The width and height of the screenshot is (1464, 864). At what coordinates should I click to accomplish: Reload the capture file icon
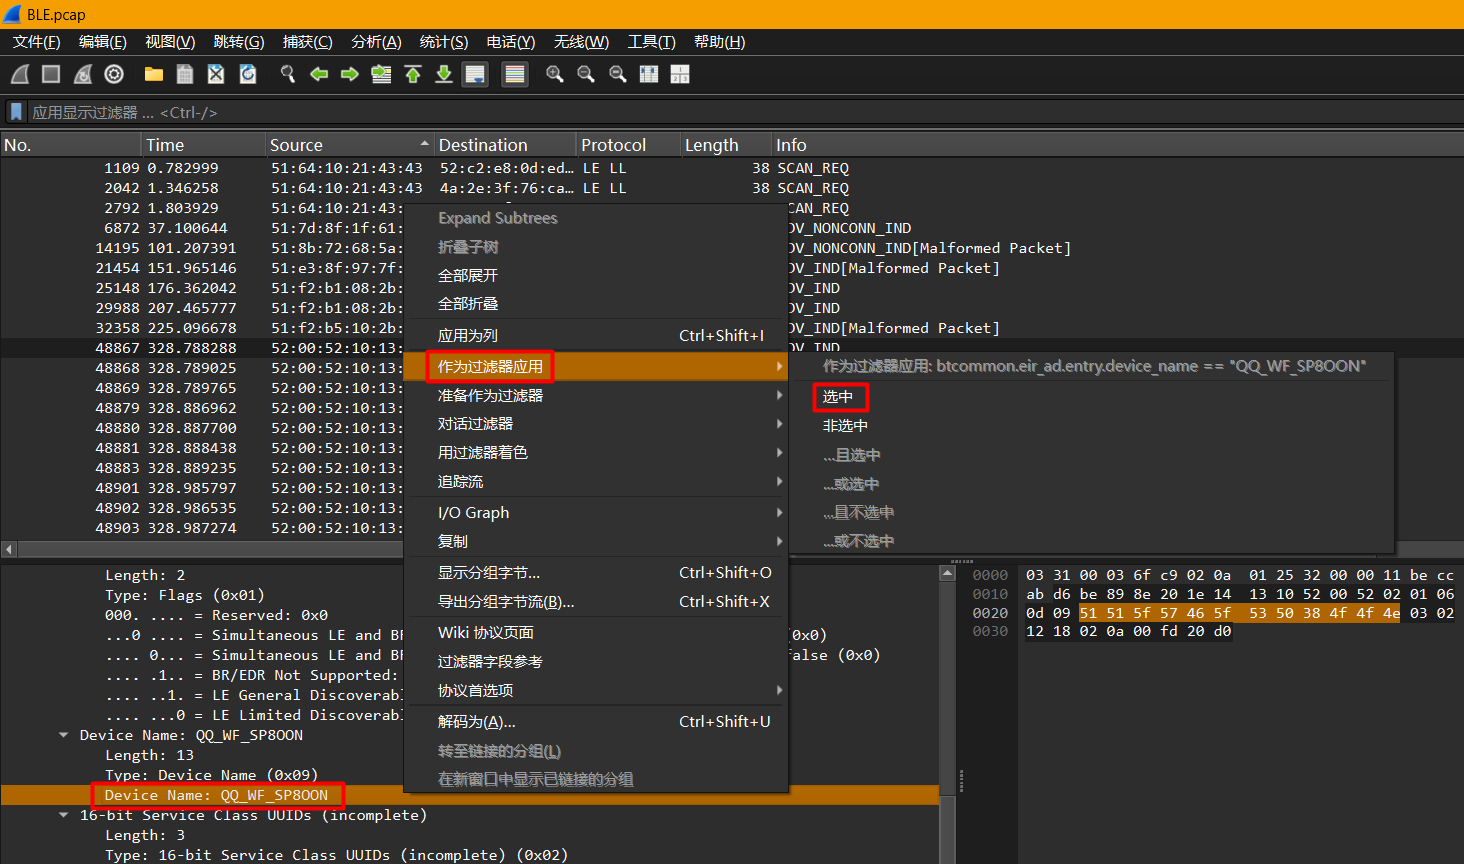coord(247,74)
